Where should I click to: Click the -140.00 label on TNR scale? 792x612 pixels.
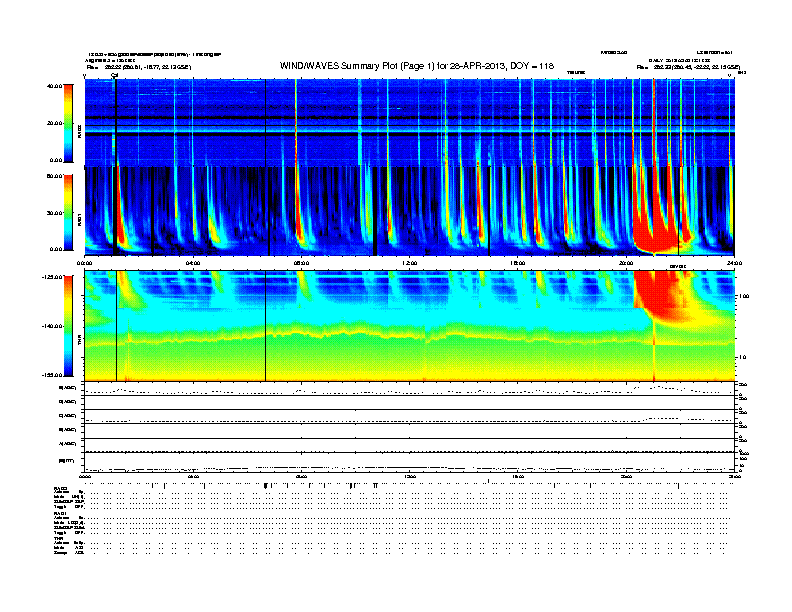pyautogui.click(x=52, y=326)
